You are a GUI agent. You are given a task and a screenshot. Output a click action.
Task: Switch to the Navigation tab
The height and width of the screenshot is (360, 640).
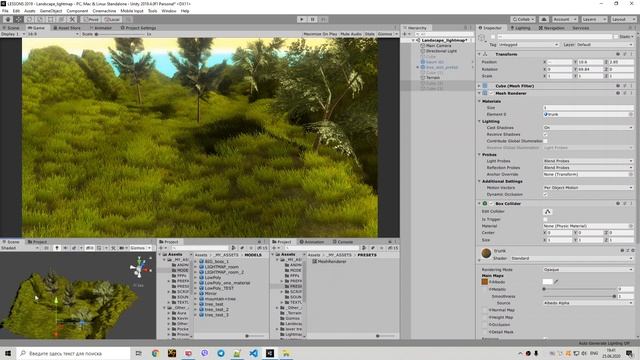[x=551, y=28]
